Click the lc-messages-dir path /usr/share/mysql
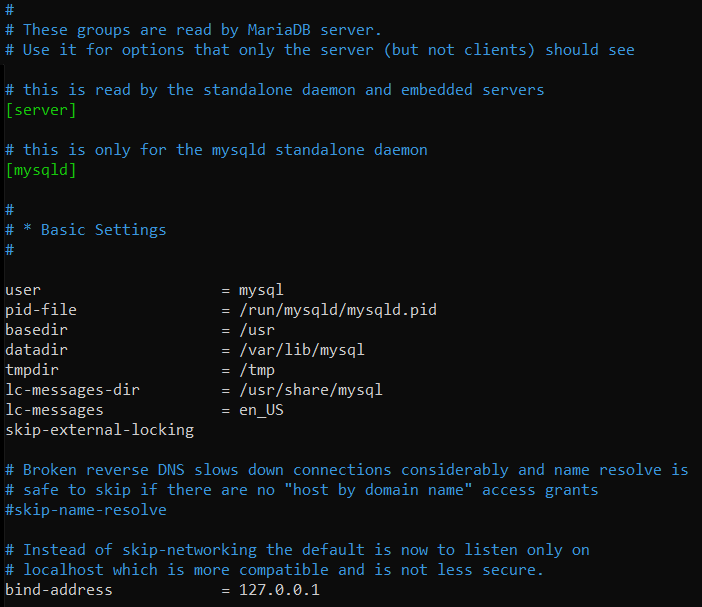This screenshot has width=702, height=607. click(310, 390)
